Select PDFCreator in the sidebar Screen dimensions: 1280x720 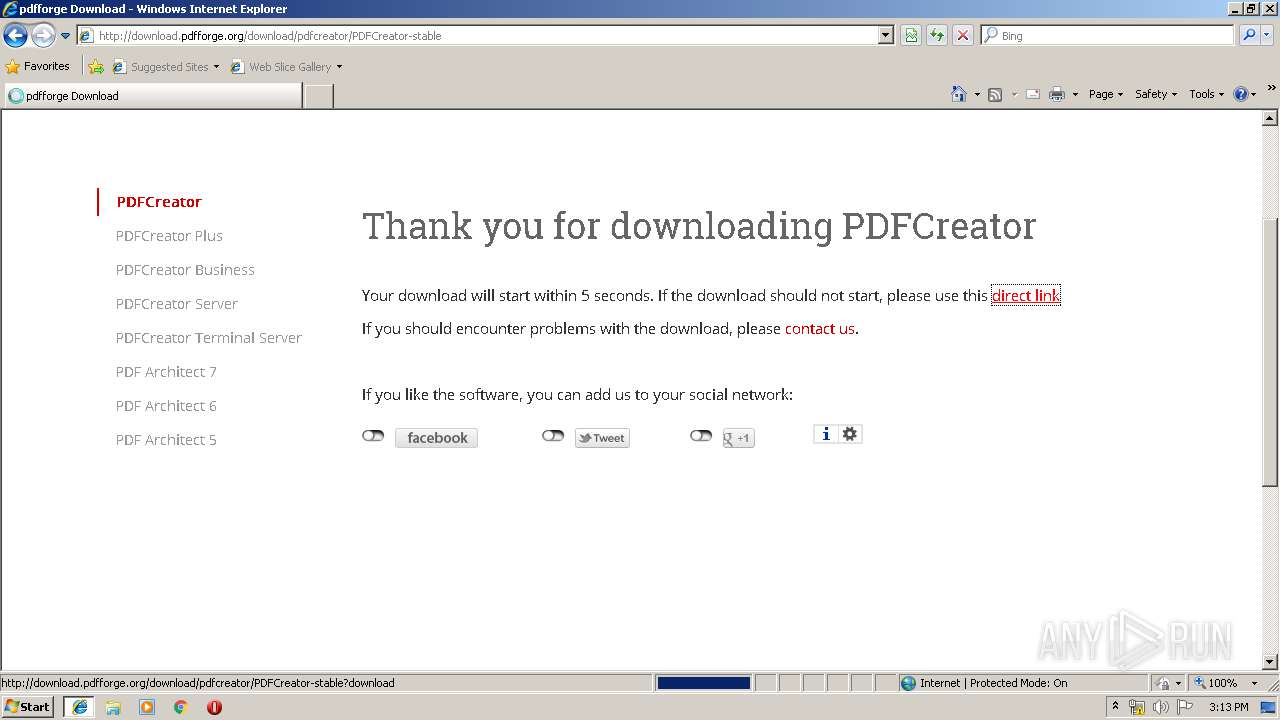(x=159, y=202)
